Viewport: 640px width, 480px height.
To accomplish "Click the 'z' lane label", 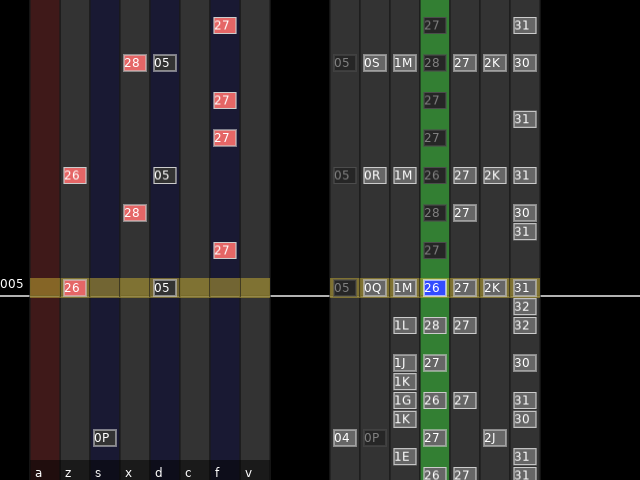I will (x=68, y=472).
